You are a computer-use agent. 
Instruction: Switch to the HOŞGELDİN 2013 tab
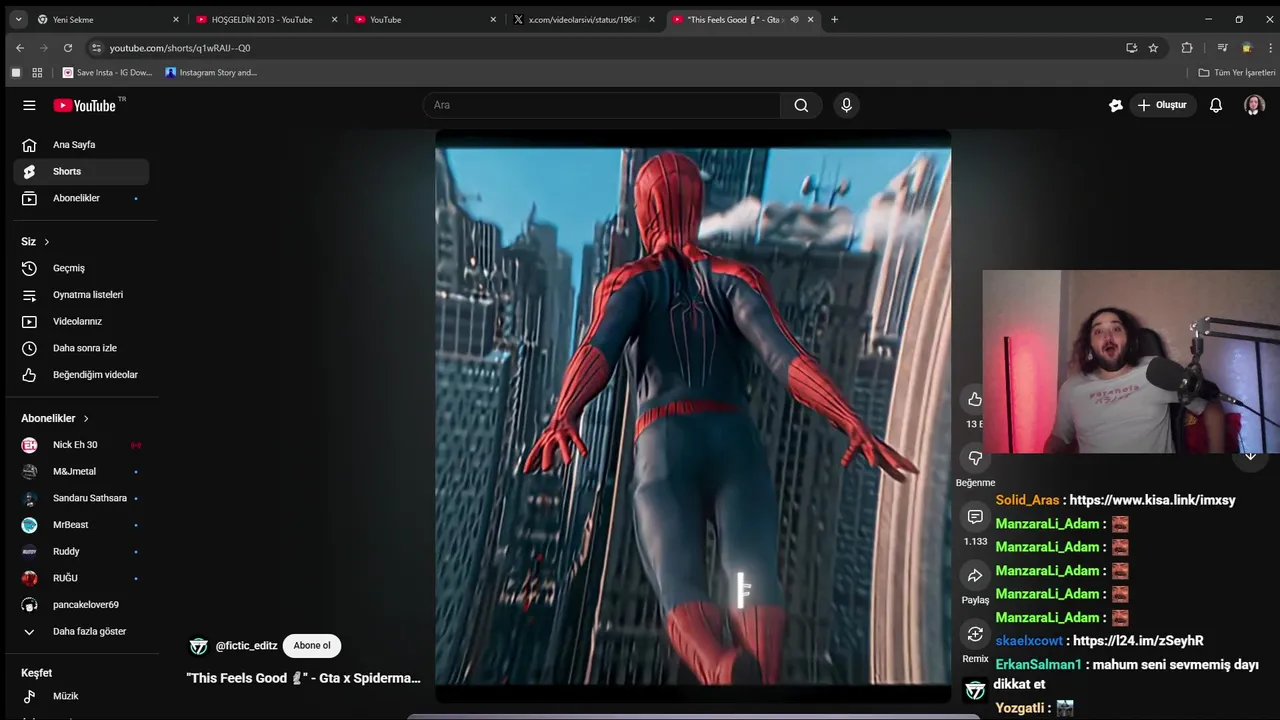point(262,19)
